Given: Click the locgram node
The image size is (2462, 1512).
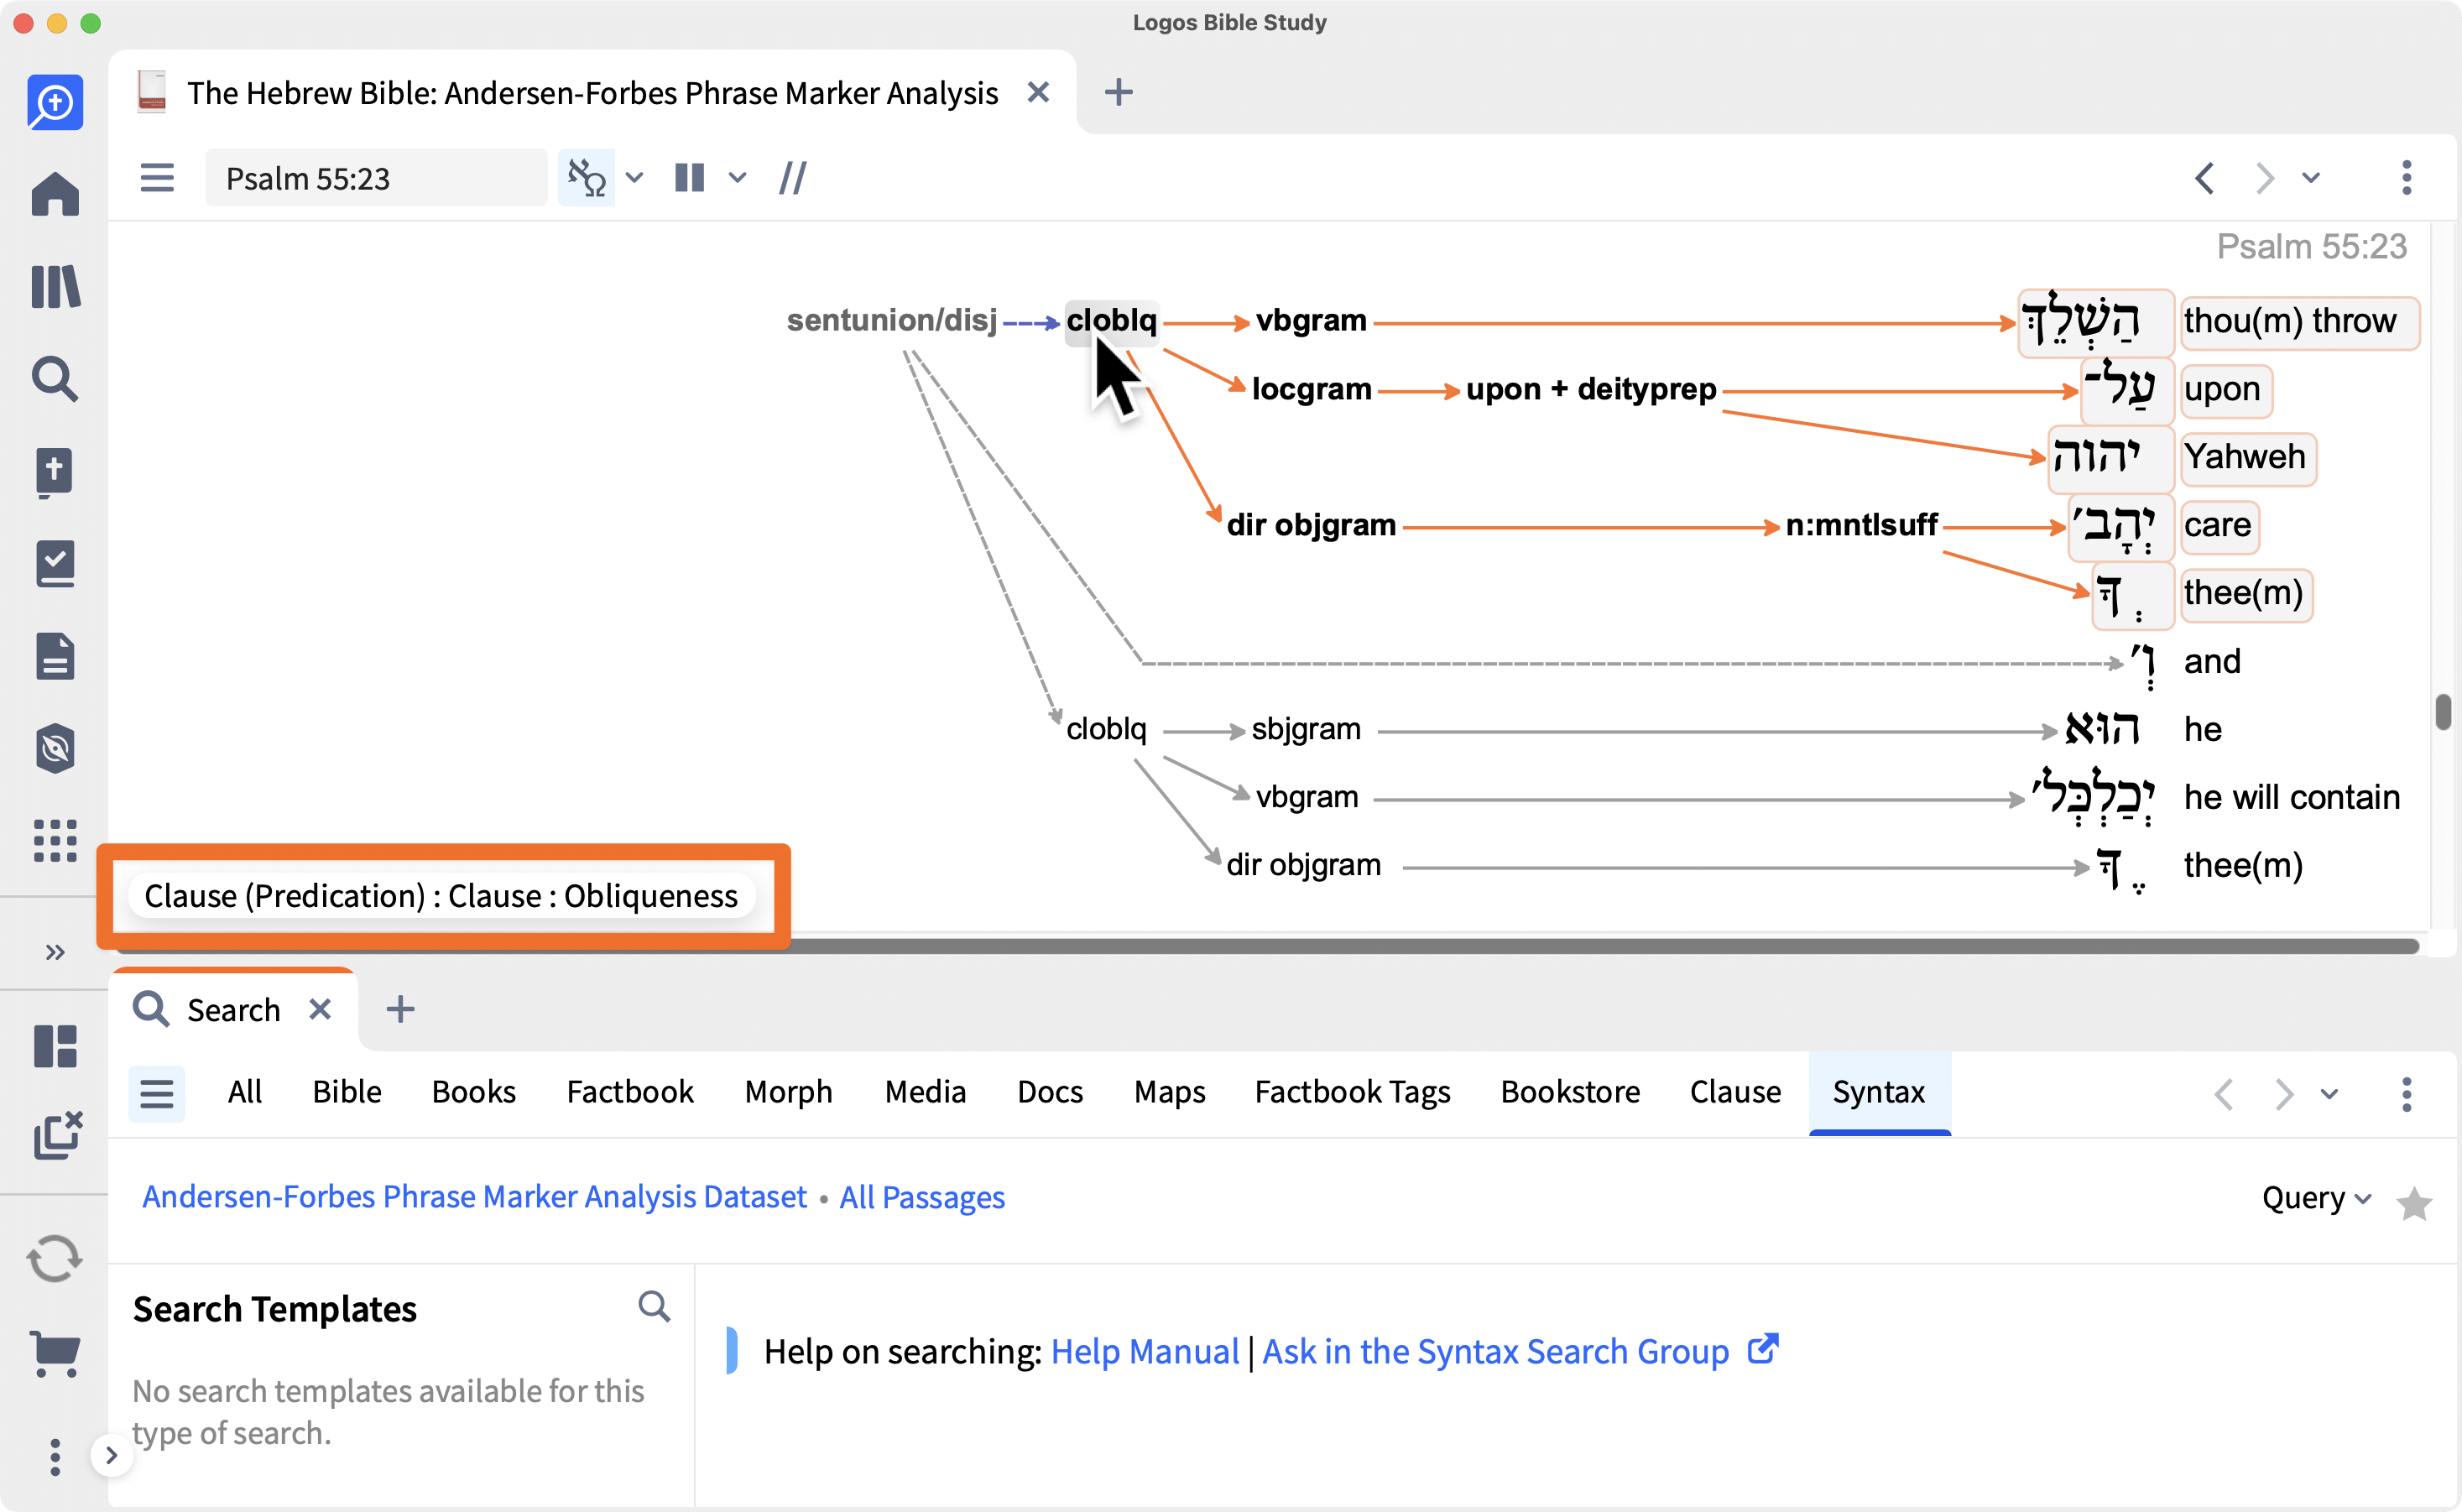Looking at the screenshot, I should point(1311,389).
